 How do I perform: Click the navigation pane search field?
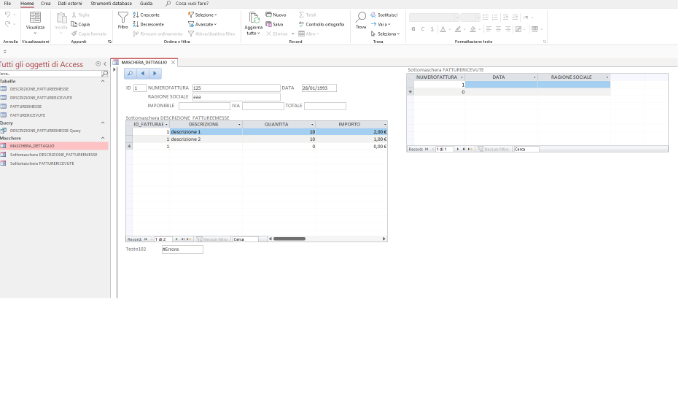click(x=50, y=74)
